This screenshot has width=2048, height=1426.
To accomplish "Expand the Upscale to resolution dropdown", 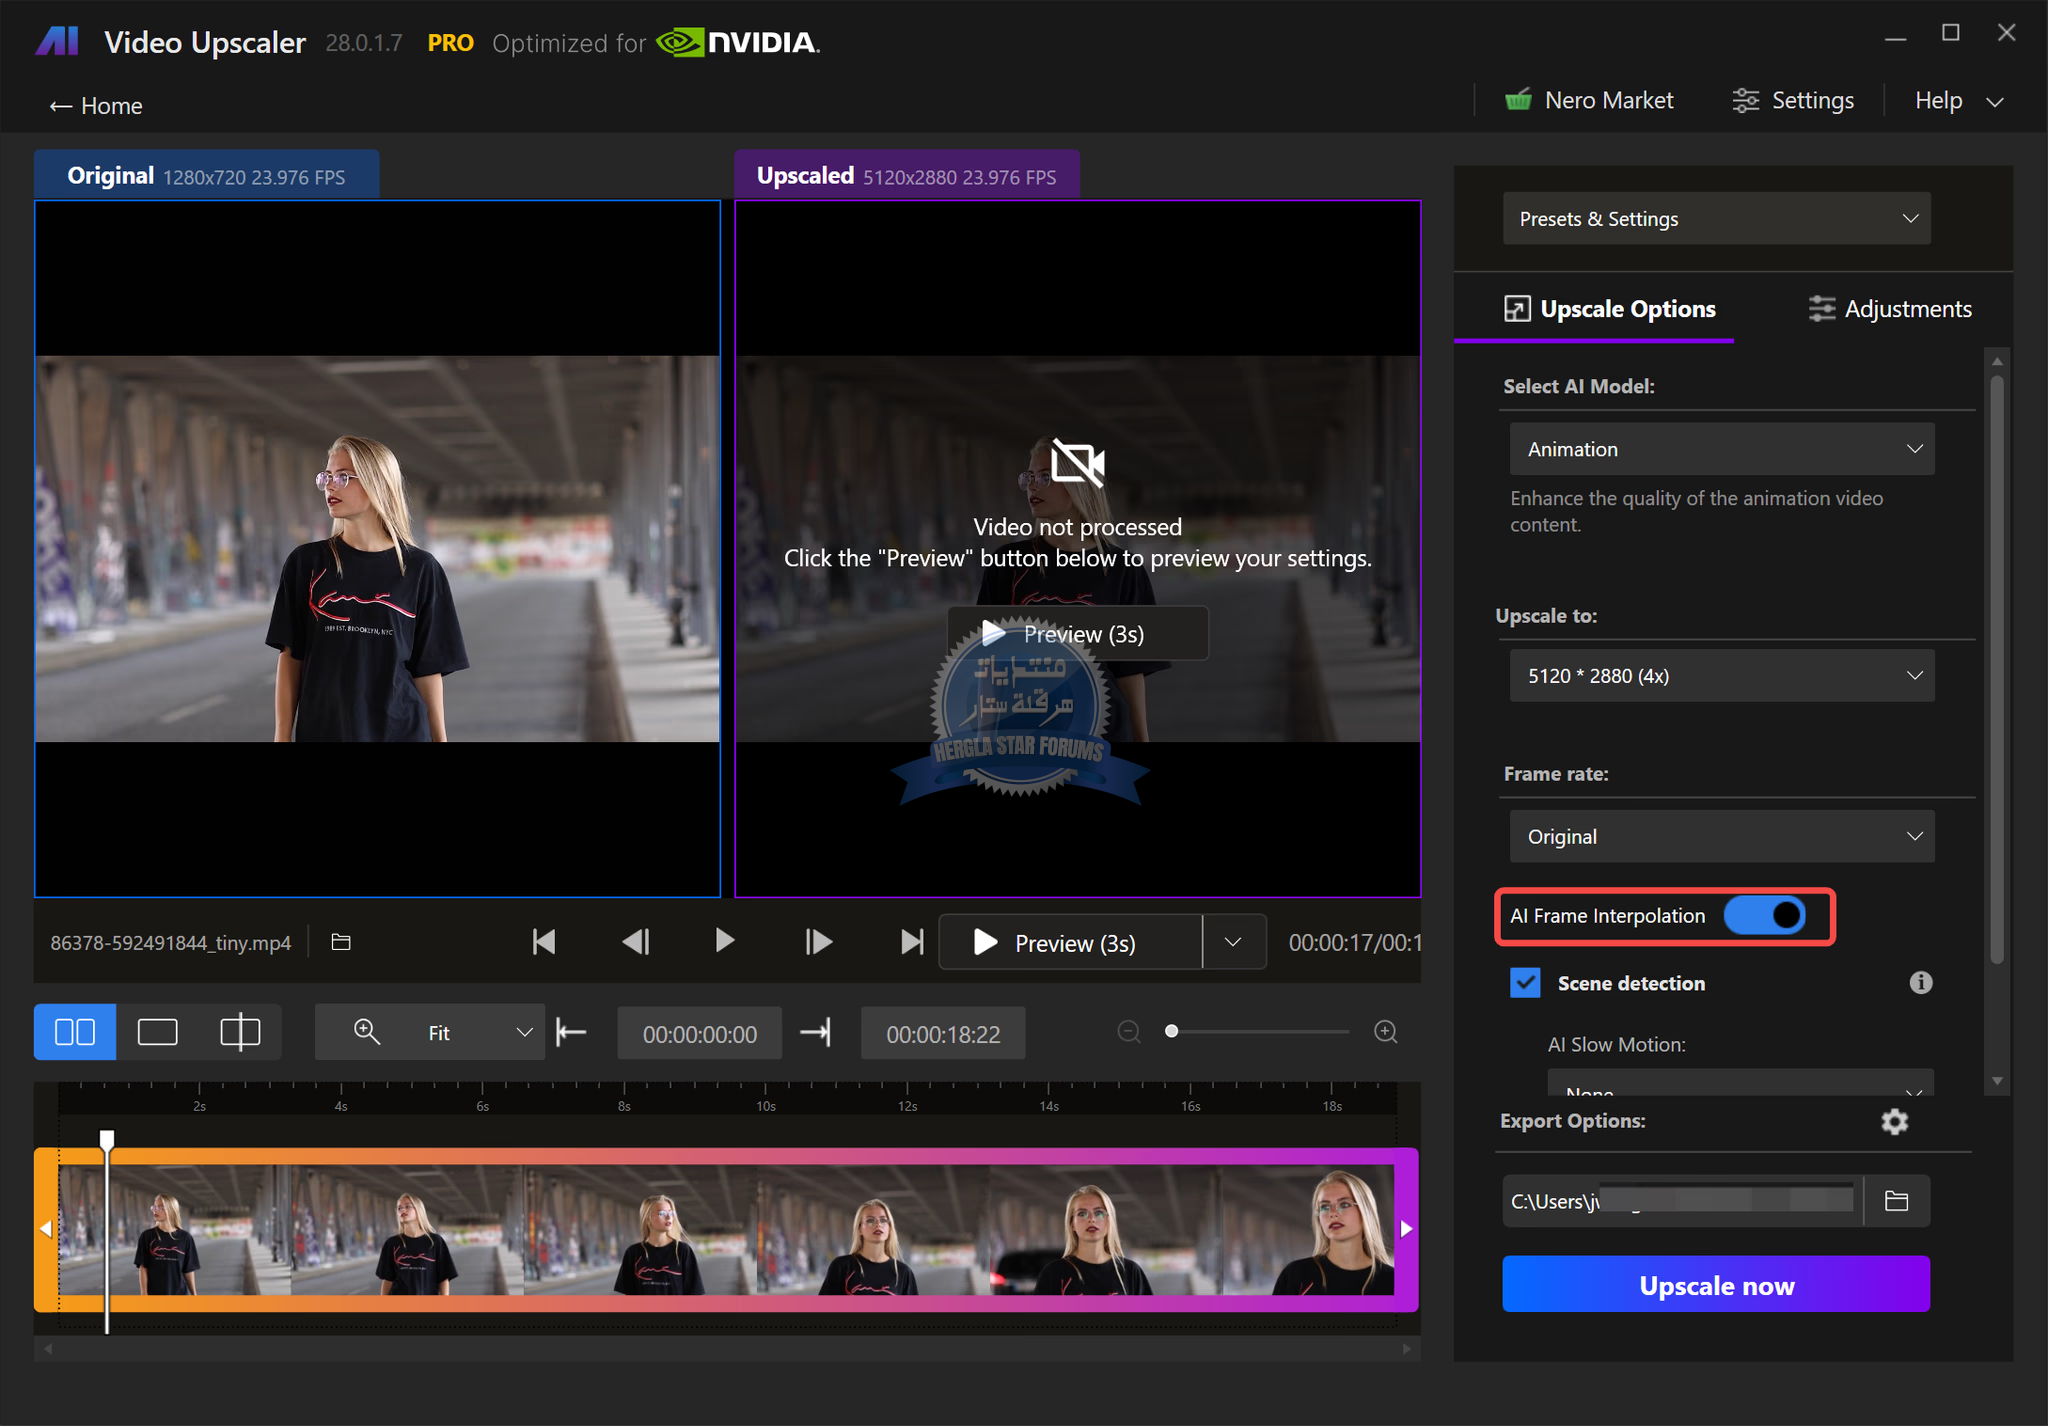I will [1721, 676].
